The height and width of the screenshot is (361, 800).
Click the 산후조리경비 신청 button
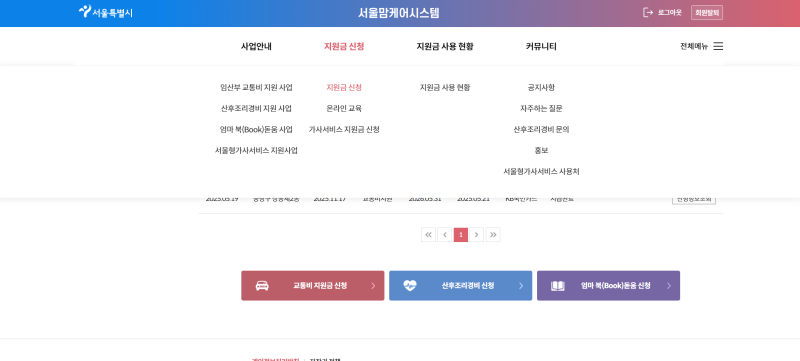[461, 286]
